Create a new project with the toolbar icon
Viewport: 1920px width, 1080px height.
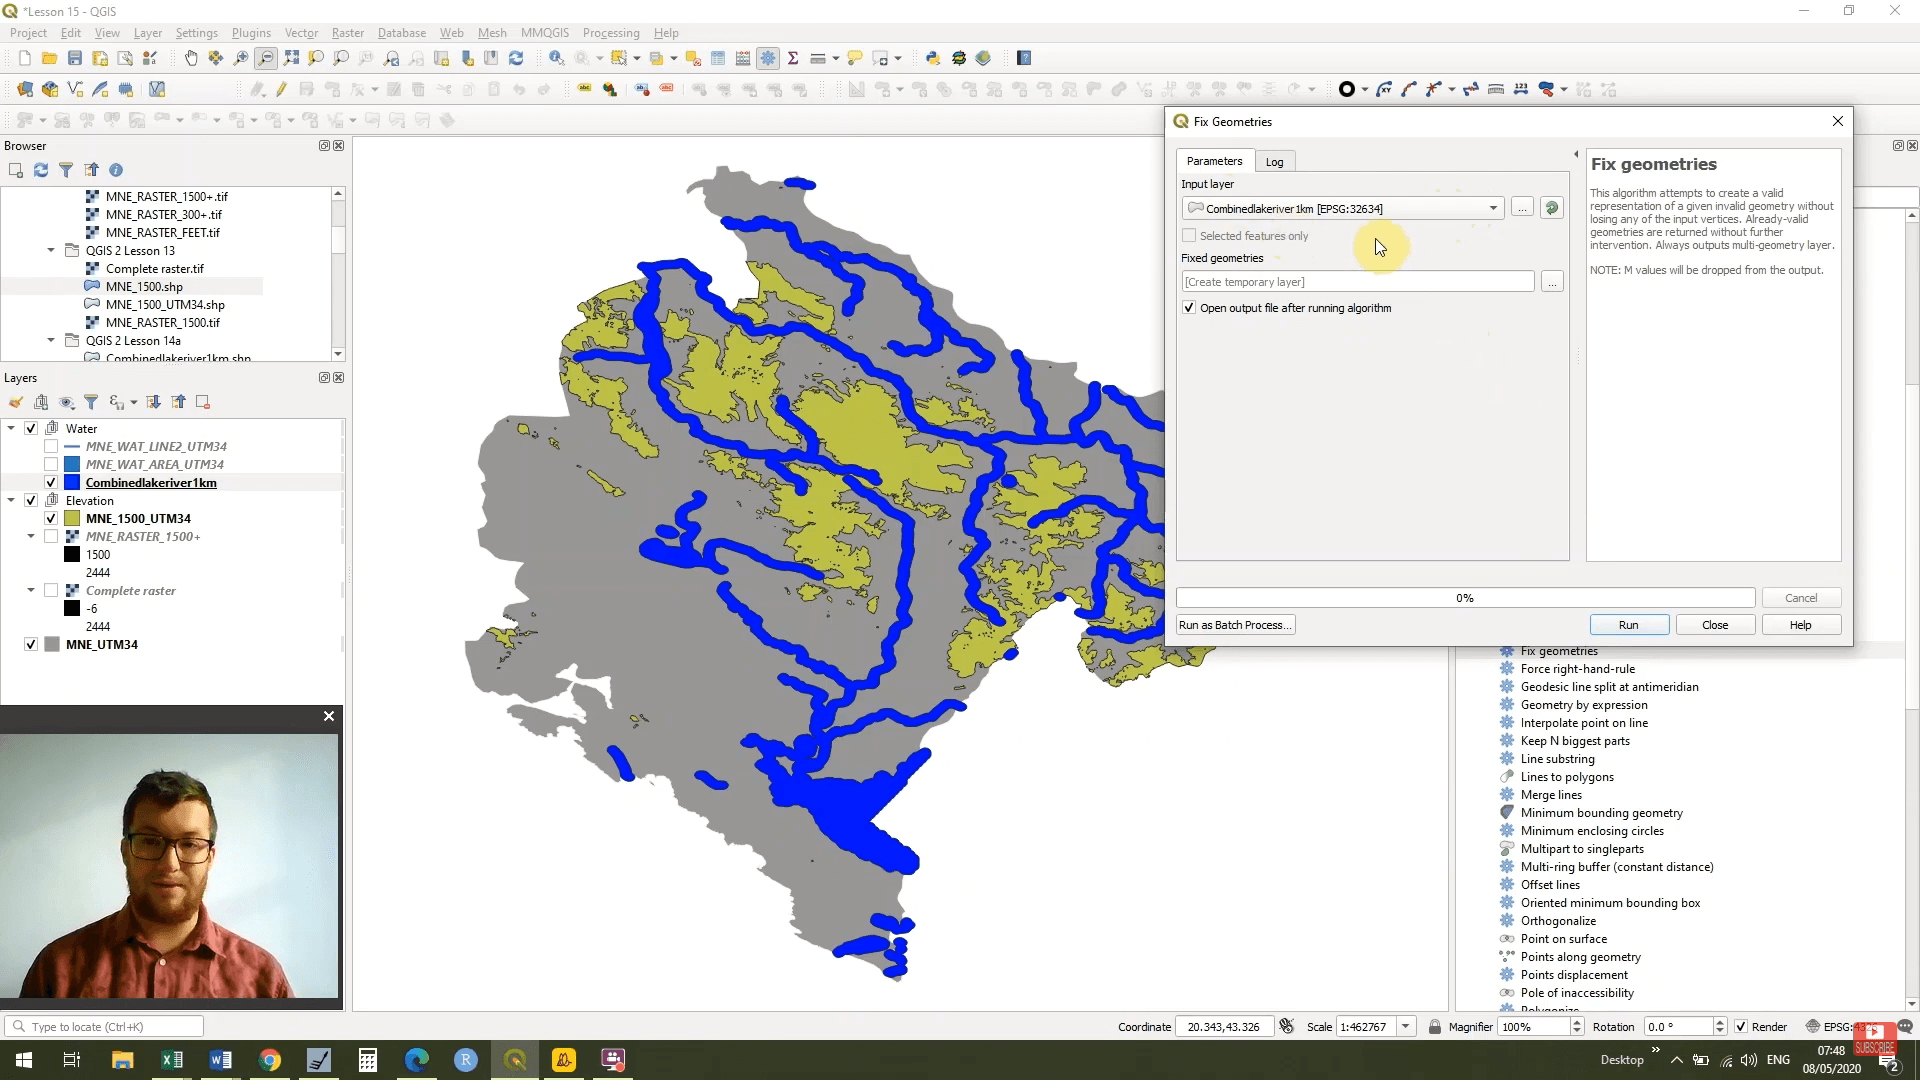(x=25, y=58)
